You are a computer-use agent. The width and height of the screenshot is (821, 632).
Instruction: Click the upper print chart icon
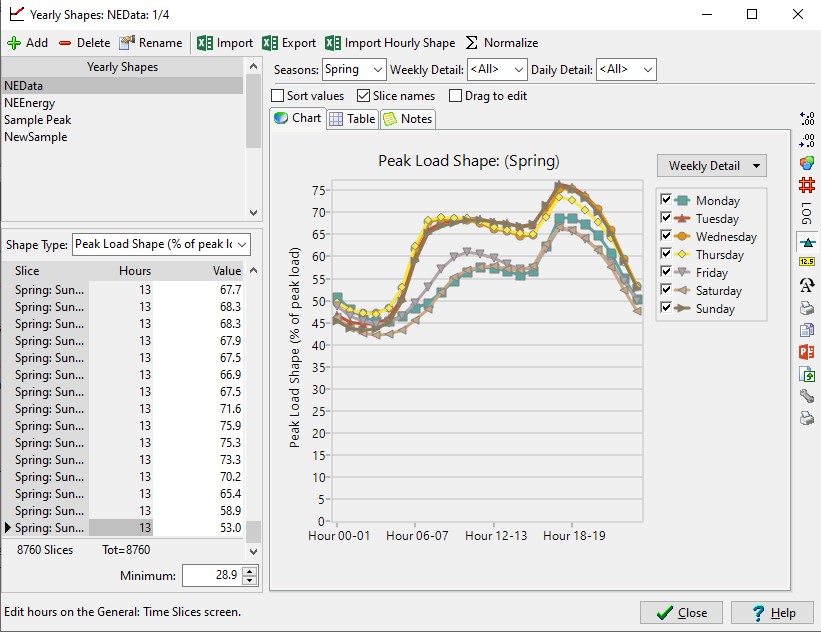[807, 308]
